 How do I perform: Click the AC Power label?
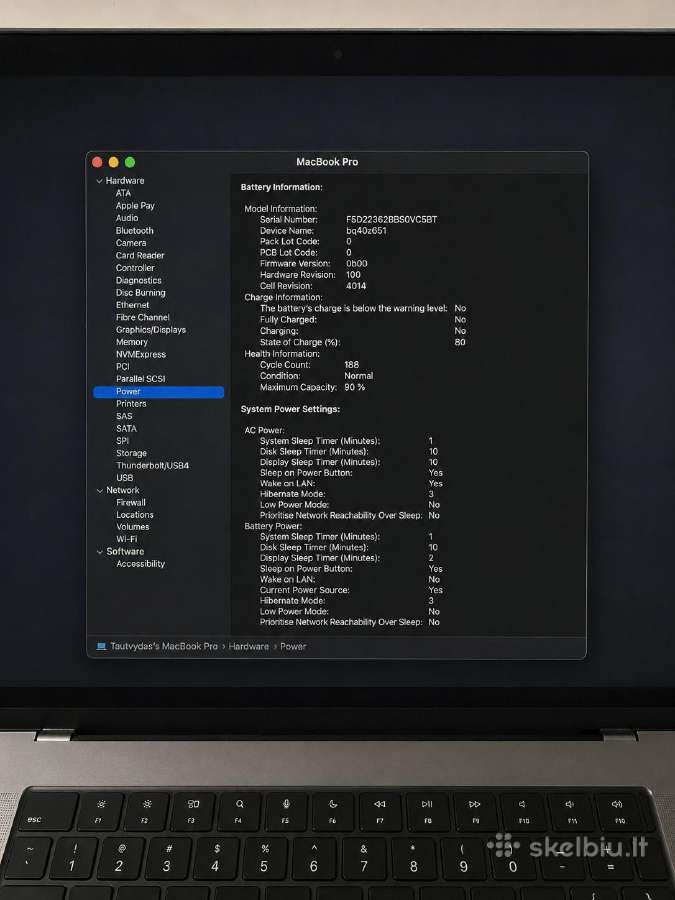[x=264, y=430]
